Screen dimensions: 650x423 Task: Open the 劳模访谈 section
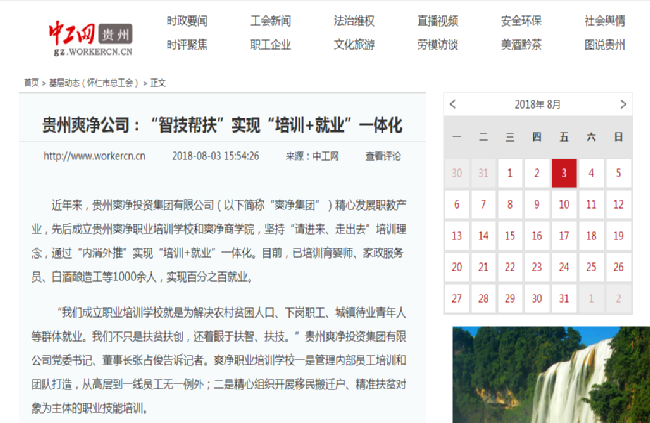tap(438, 44)
